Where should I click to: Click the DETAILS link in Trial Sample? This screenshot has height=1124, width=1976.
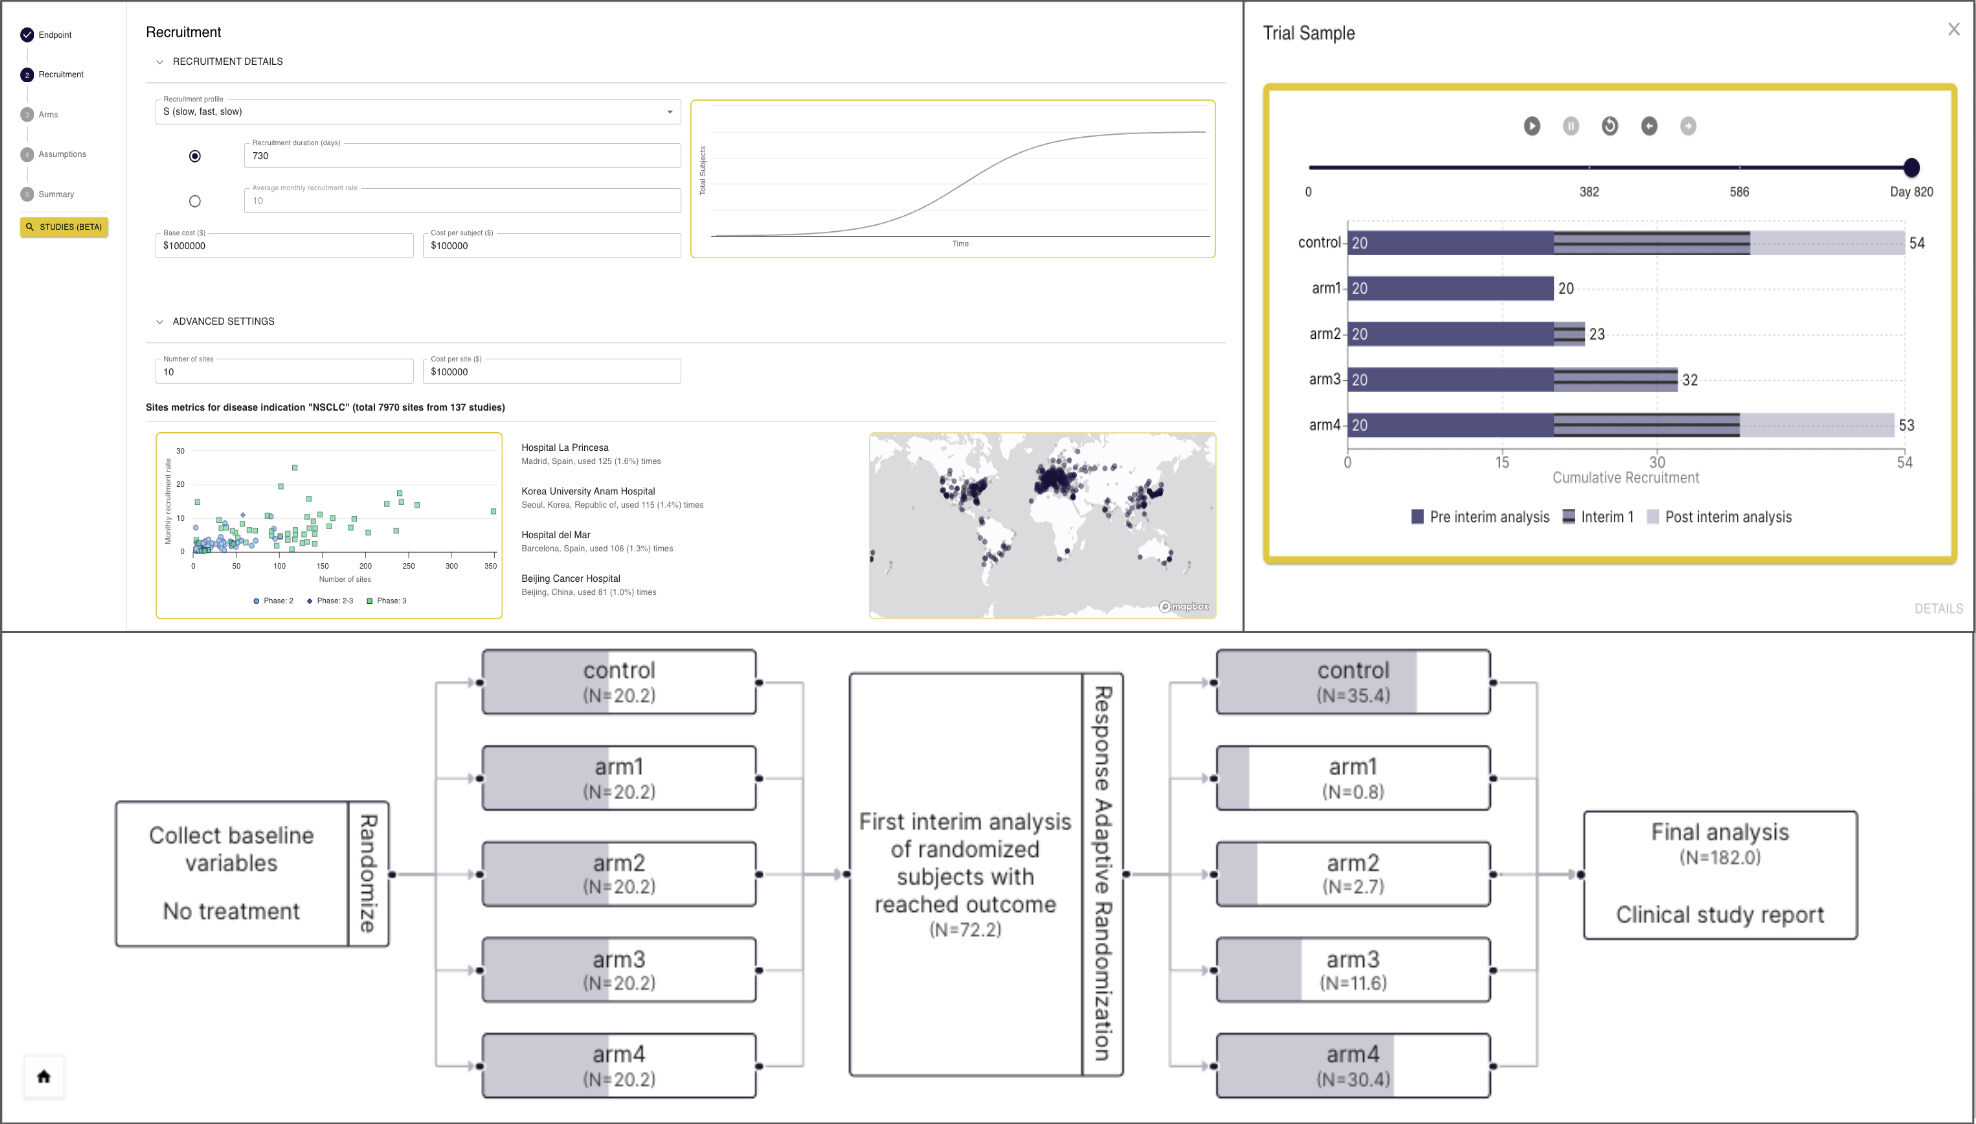pos(1938,609)
